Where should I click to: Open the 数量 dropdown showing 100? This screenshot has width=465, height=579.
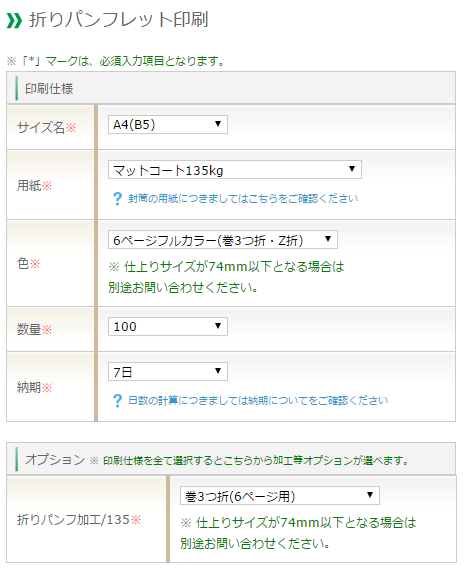168,326
